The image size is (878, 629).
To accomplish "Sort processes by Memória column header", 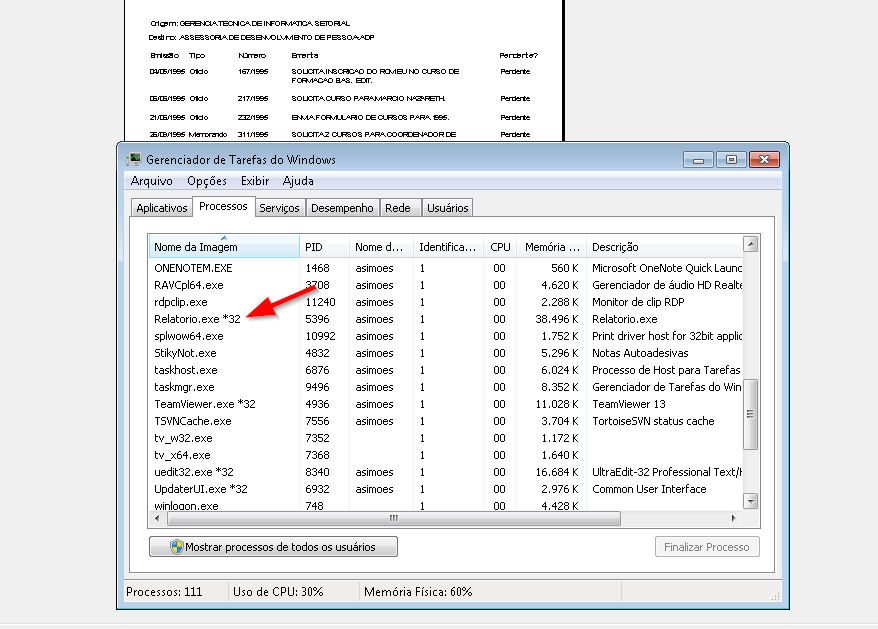I will click(552, 247).
